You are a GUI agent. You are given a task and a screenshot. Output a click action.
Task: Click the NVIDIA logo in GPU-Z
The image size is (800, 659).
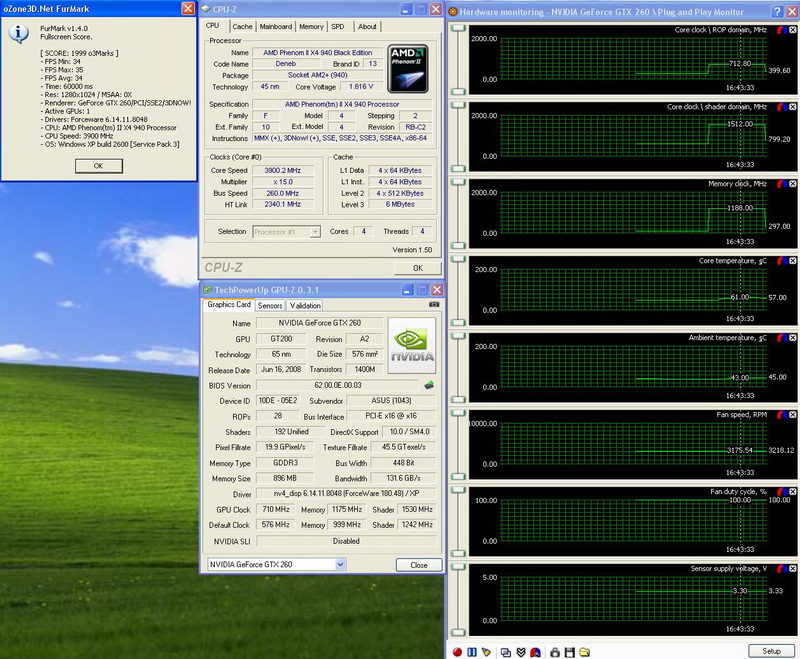[x=412, y=346]
